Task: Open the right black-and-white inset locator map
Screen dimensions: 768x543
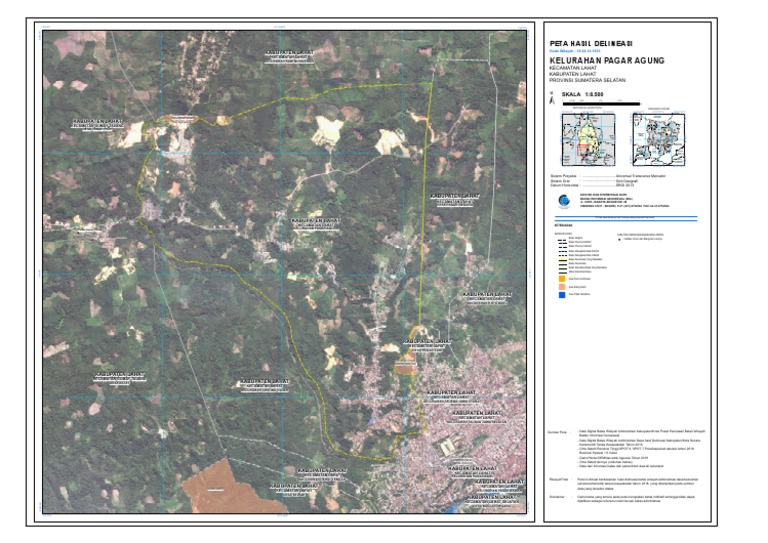Action: (658, 140)
